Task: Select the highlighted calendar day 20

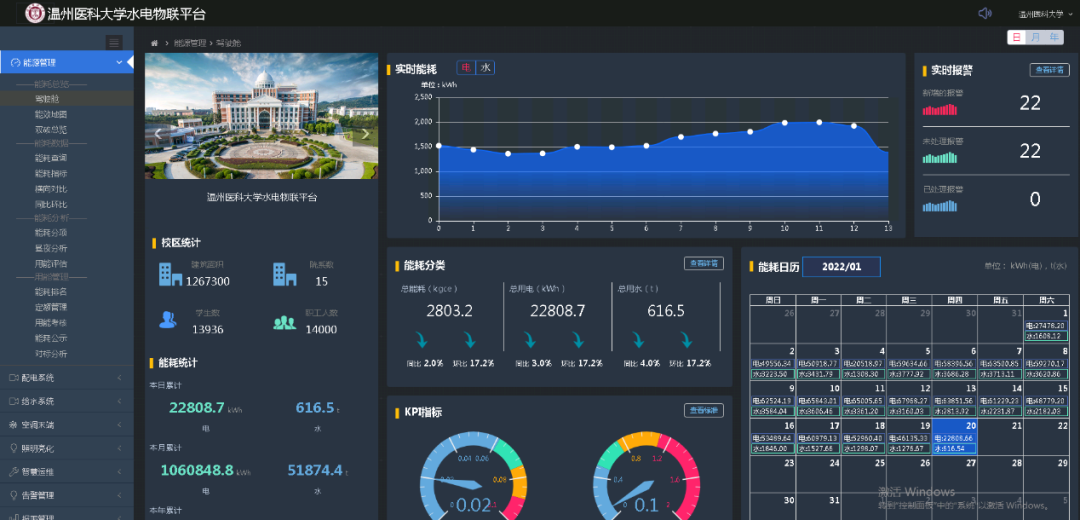Action: [954, 436]
